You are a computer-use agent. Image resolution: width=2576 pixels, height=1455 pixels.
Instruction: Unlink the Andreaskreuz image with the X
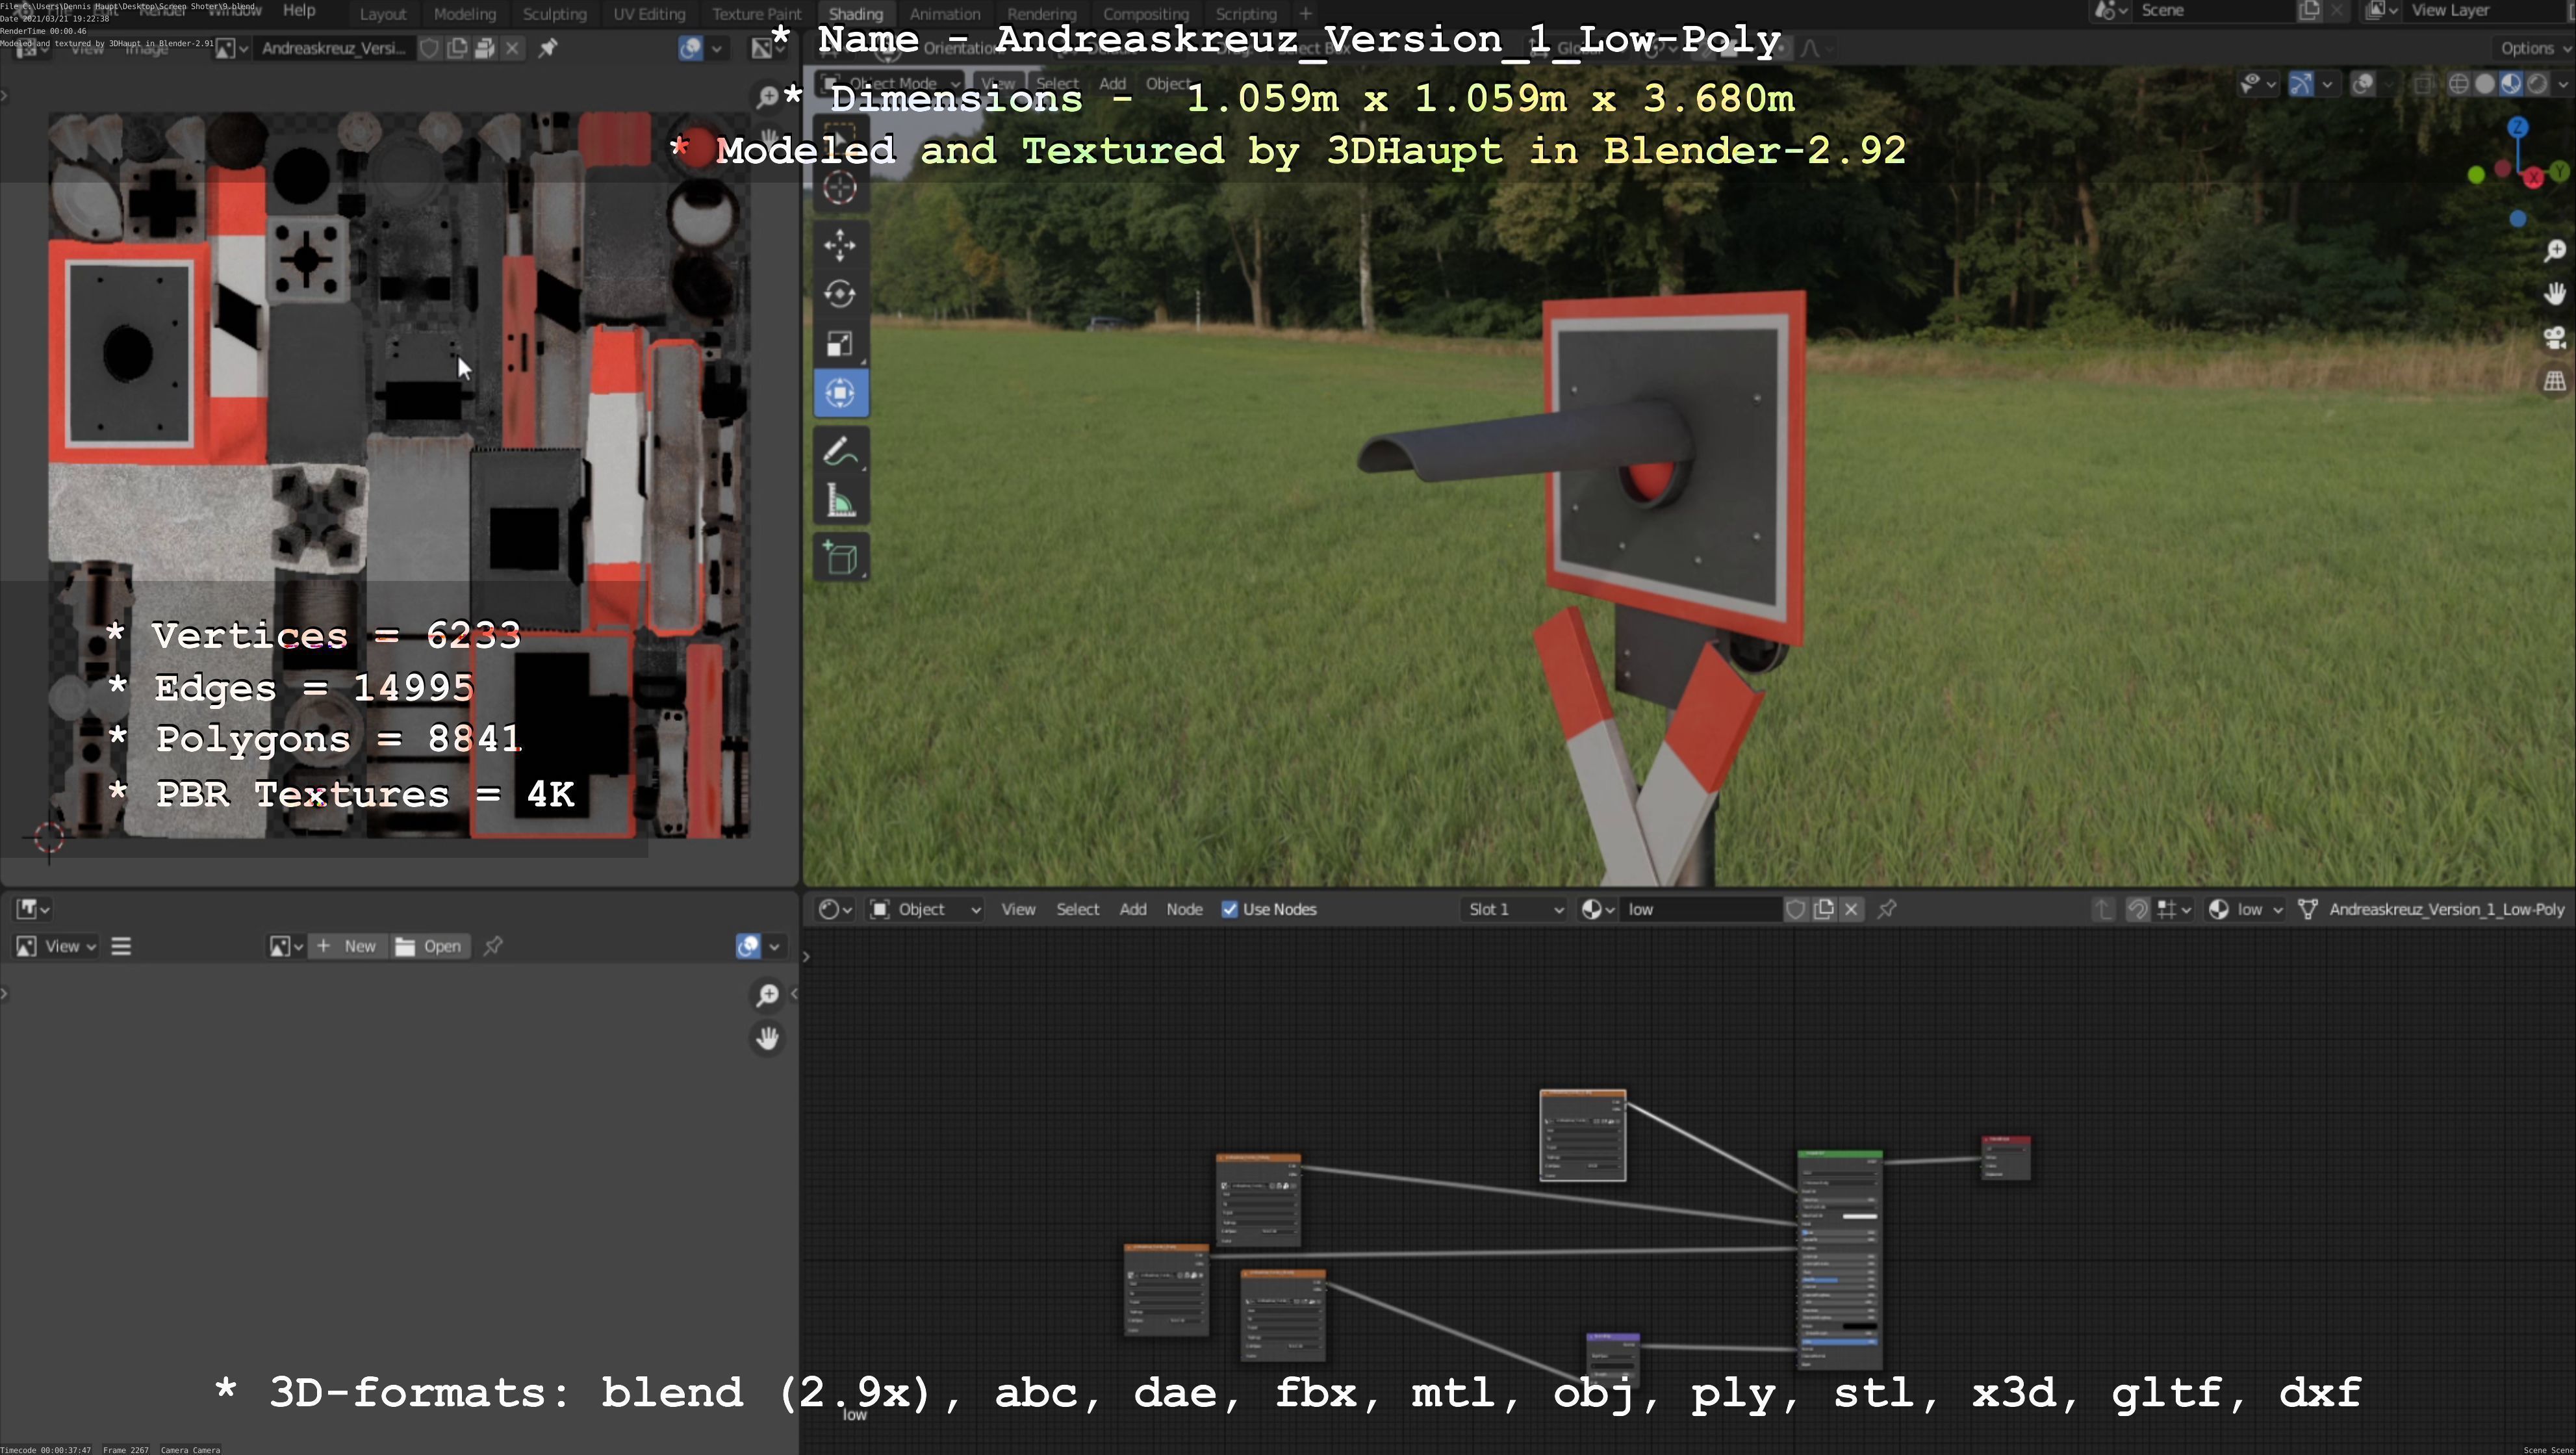click(x=512, y=48)
